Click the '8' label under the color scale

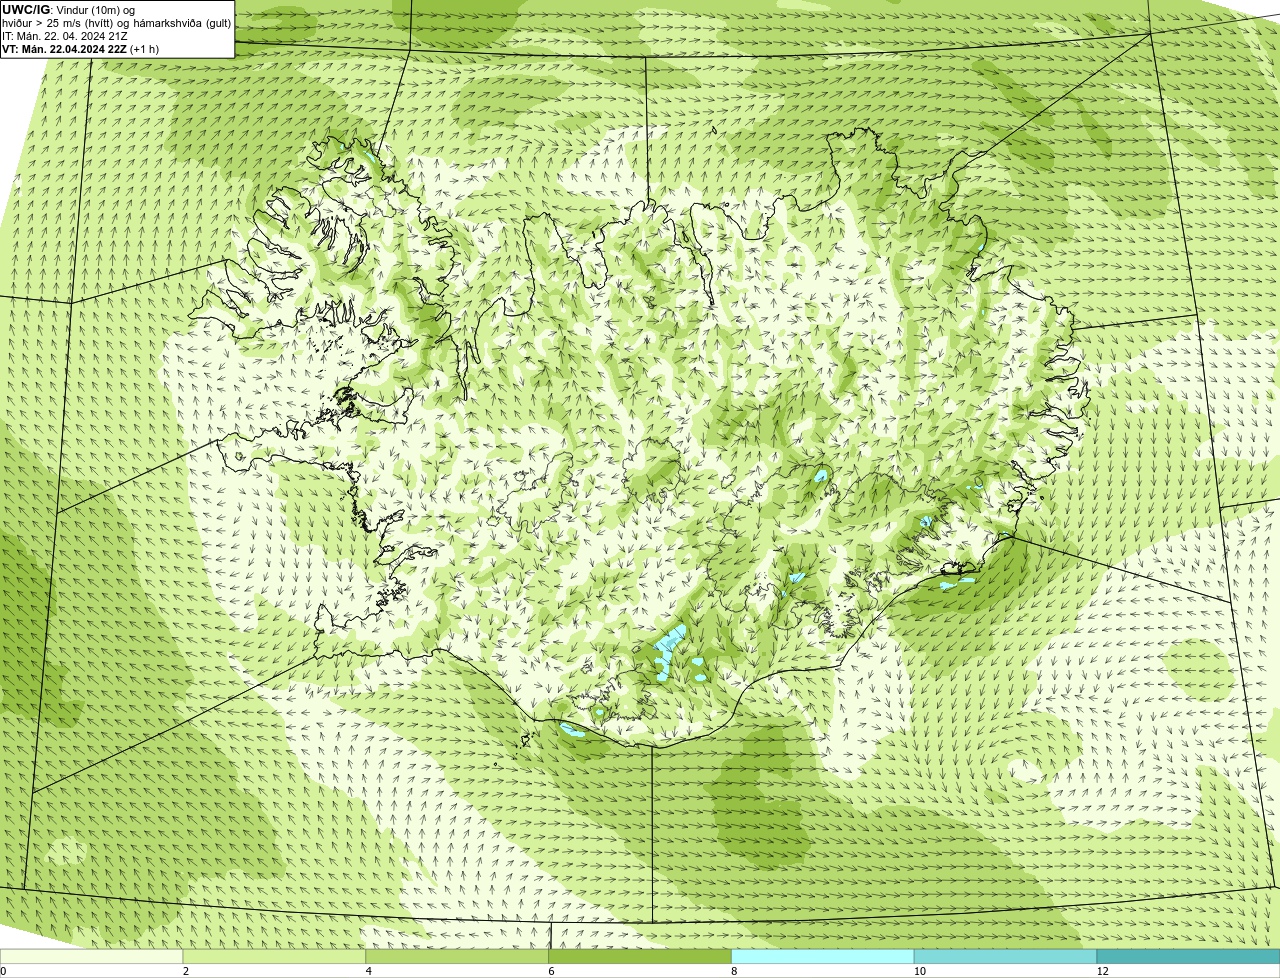coord(734,971)
